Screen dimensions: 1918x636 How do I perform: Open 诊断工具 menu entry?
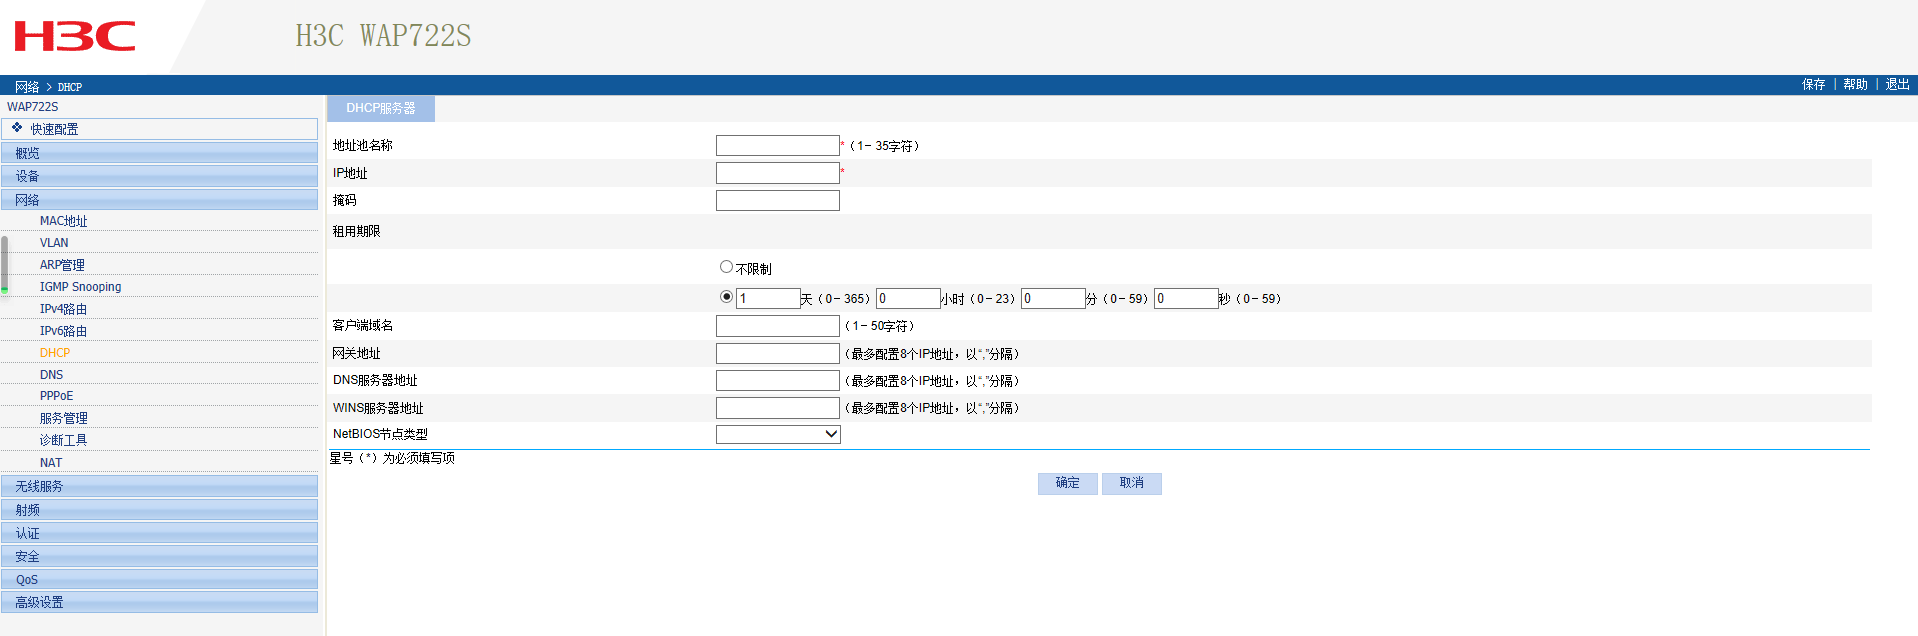pyautogui.click(x=63, y=440)
